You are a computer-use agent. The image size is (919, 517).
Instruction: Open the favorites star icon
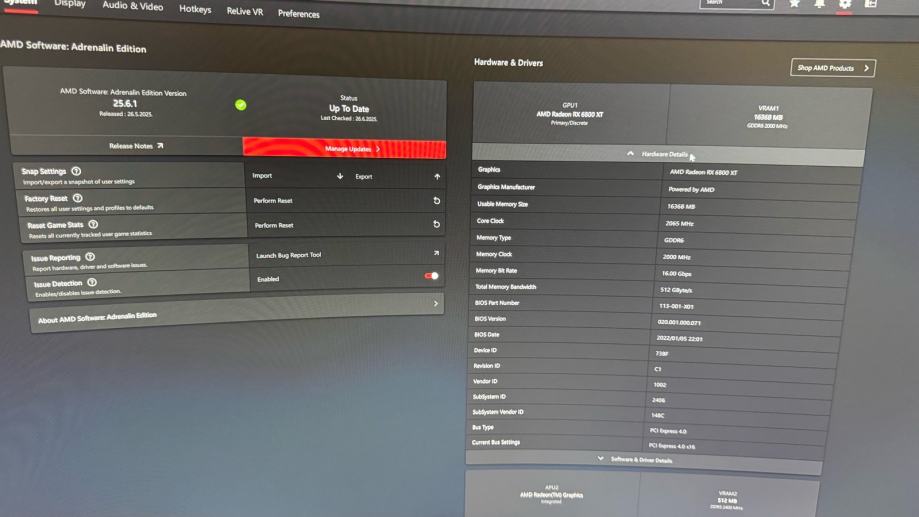(x=794, y=4)
